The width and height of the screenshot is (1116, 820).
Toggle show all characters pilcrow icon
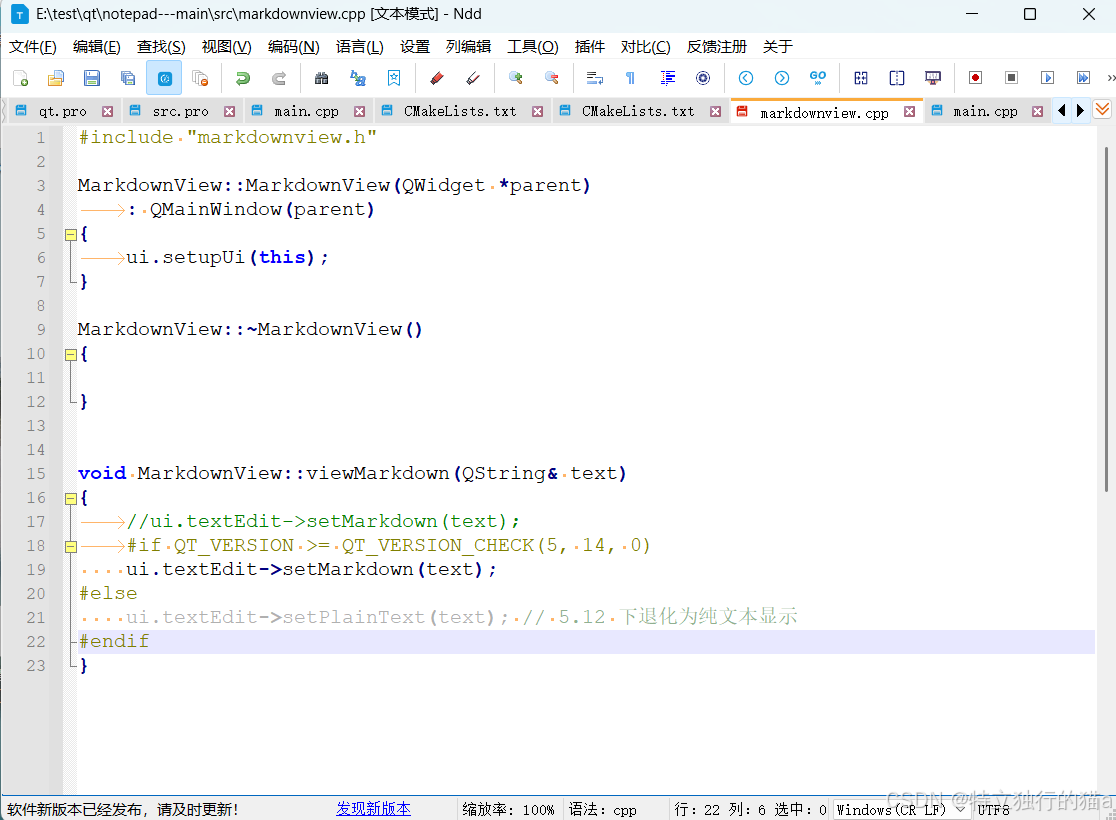coord(631,78)
